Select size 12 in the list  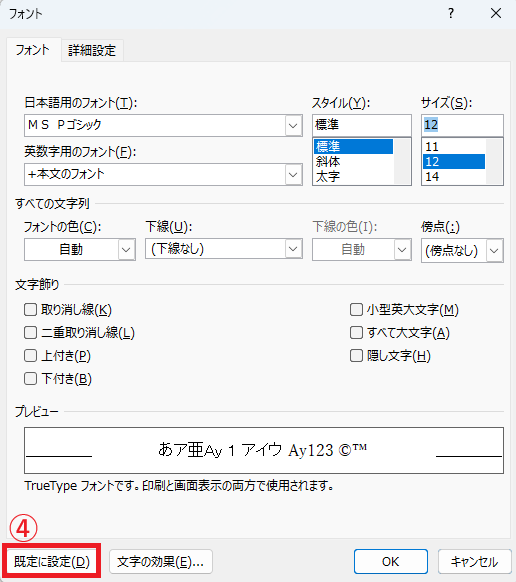454,161
